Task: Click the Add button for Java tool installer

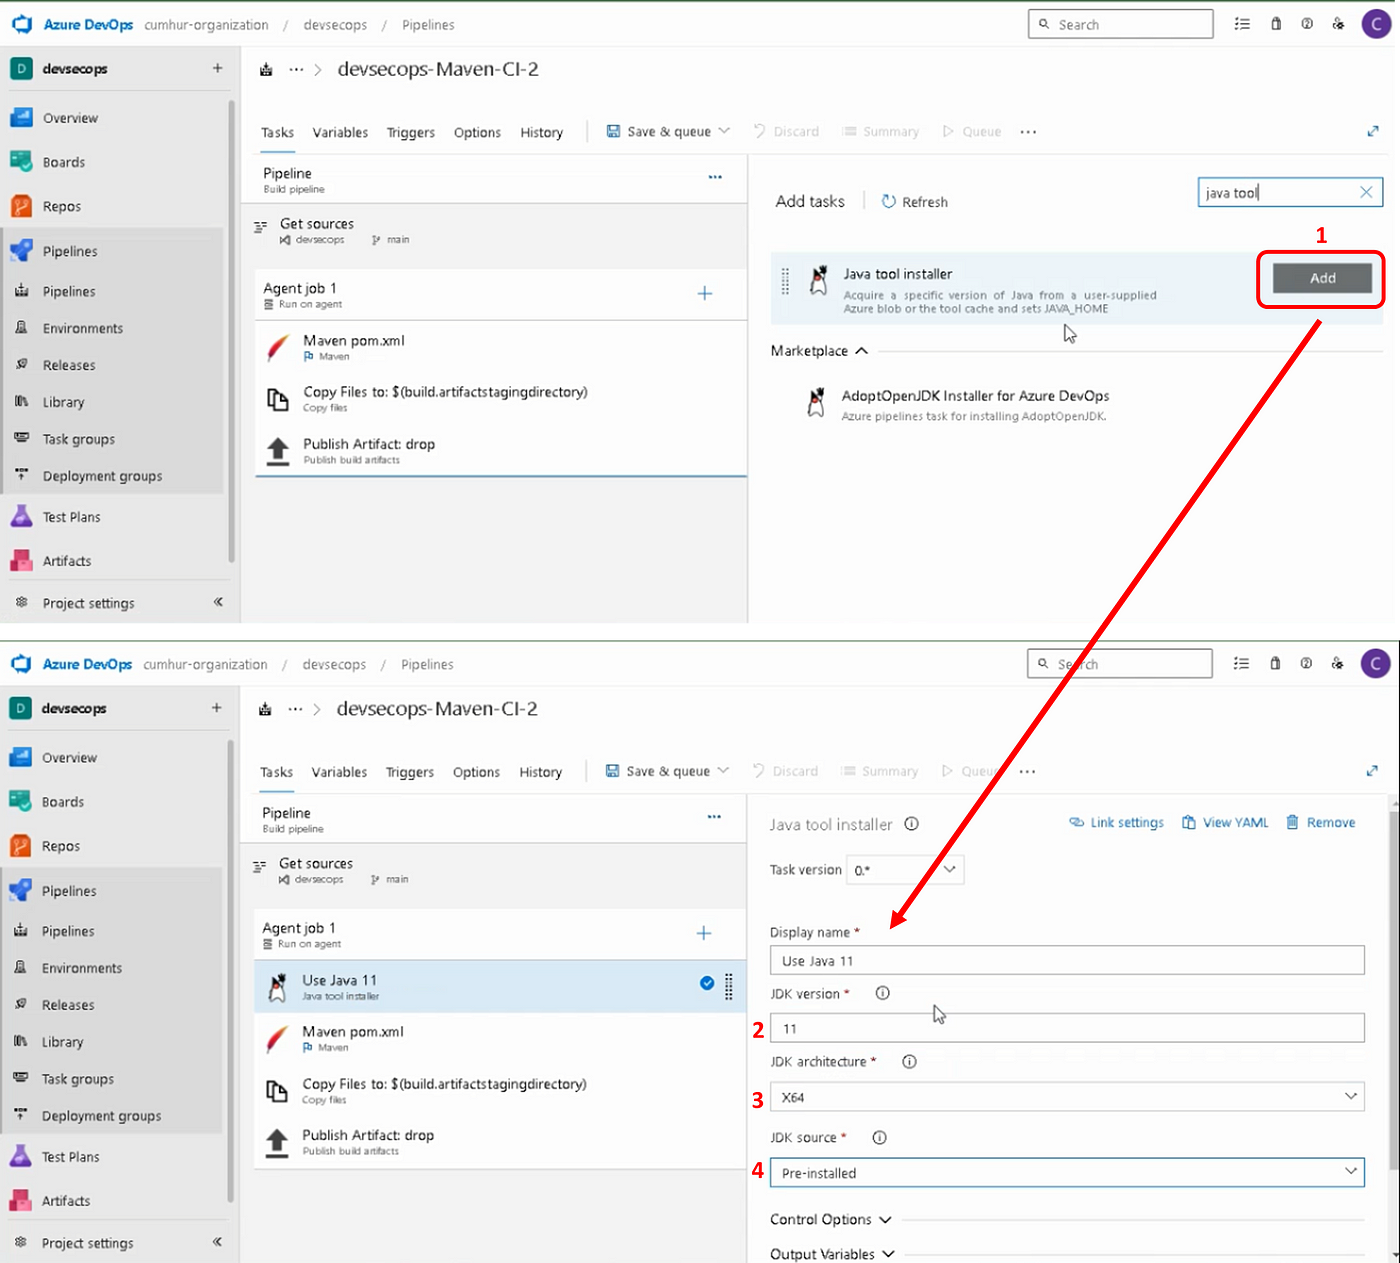Action: tap(1322, 278)
